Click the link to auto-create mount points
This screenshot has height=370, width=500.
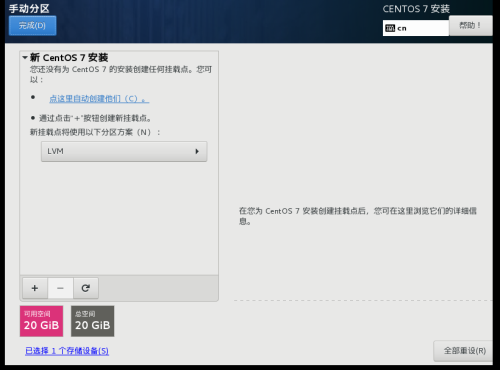pos(99,99)
